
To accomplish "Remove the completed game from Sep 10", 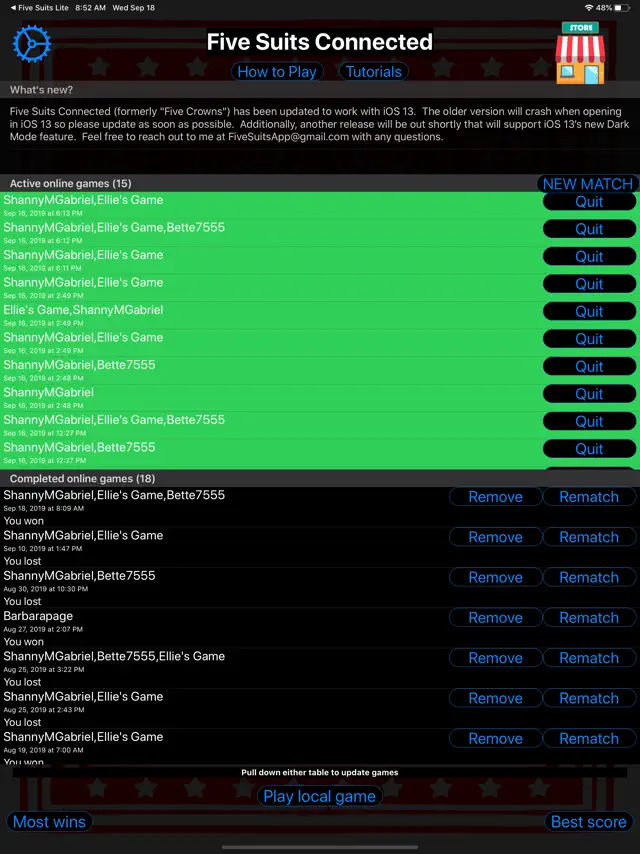I will tap(496, 537).
